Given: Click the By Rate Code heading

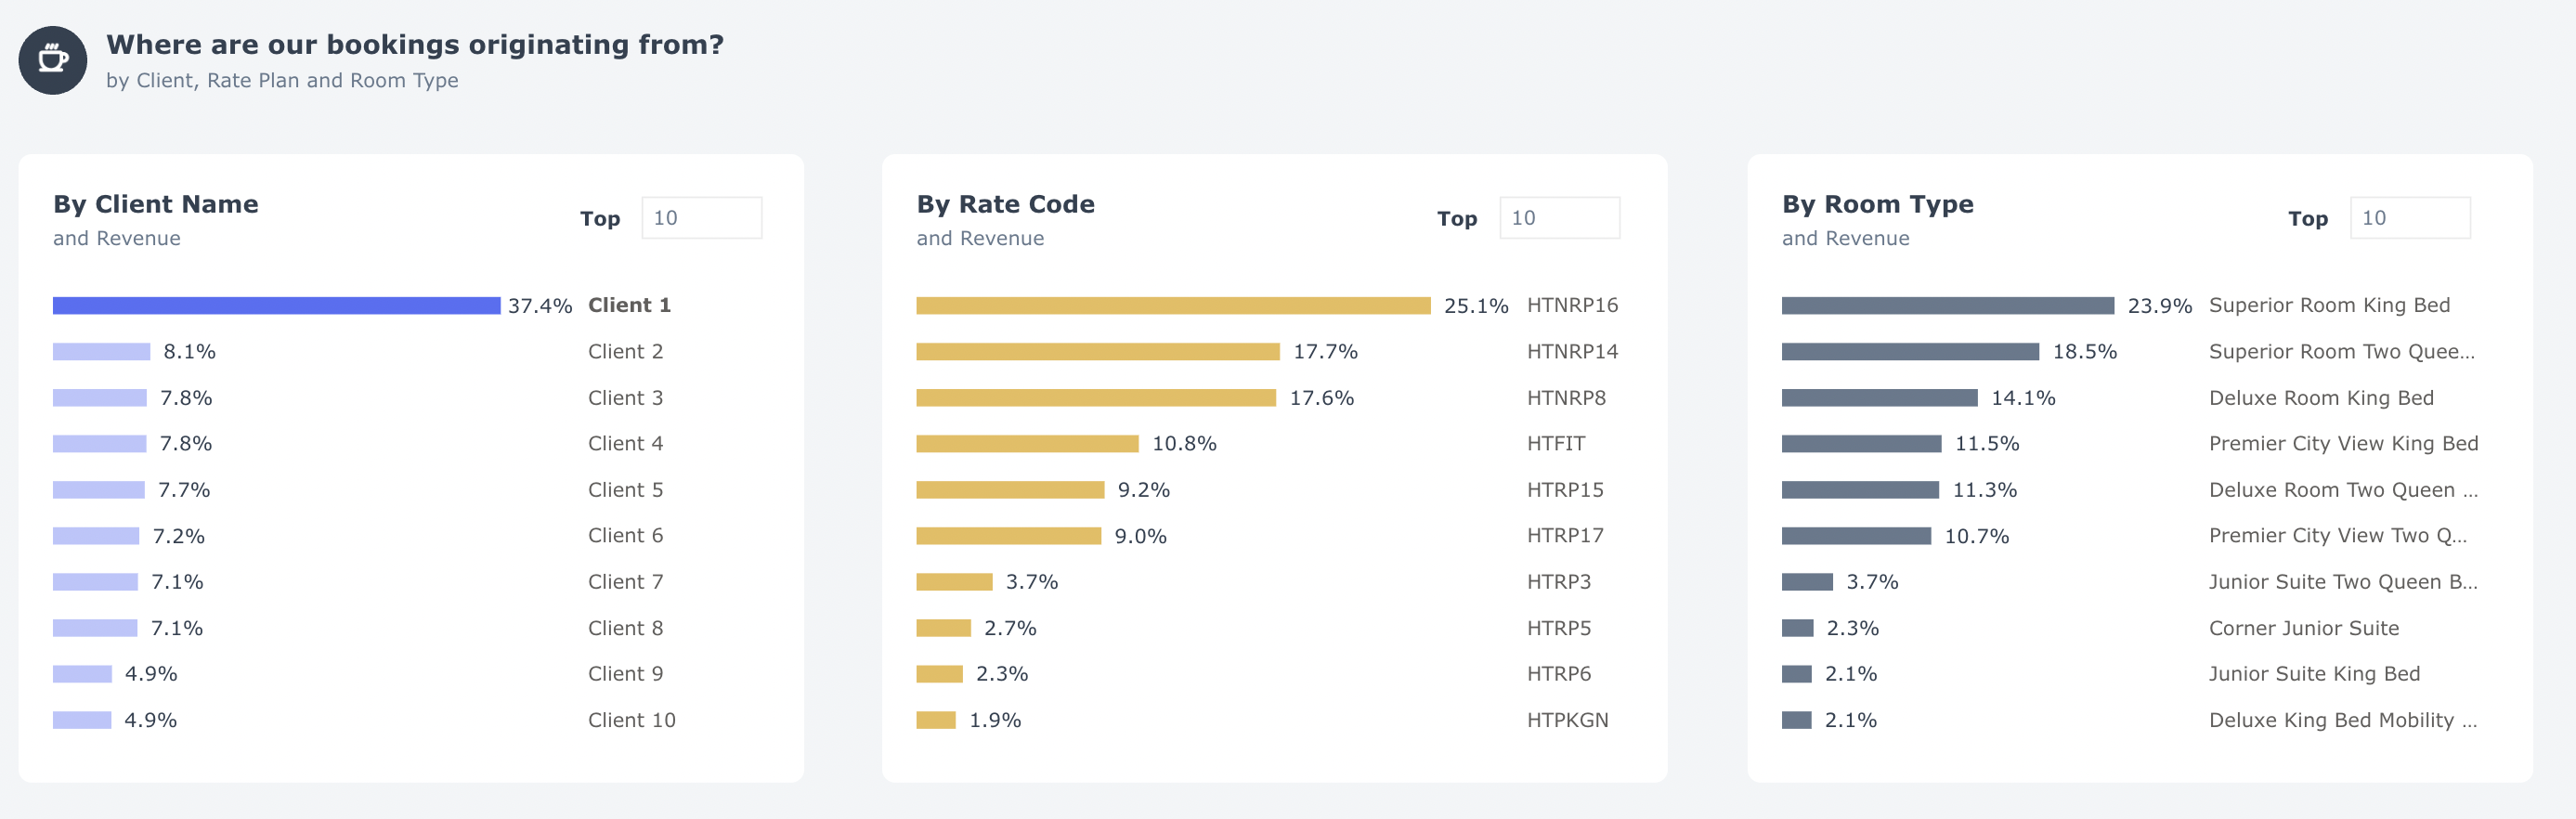Looking at the screenshot, I should click(x=1005, y=204).
